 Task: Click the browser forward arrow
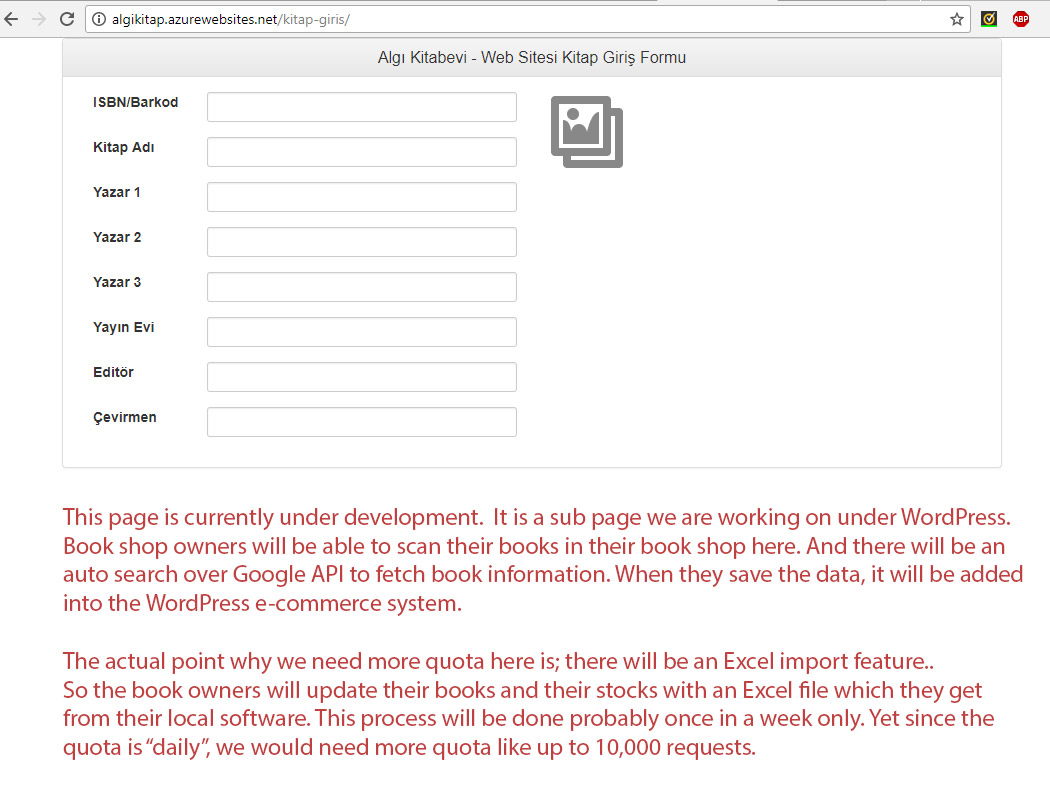click(39, 19)
